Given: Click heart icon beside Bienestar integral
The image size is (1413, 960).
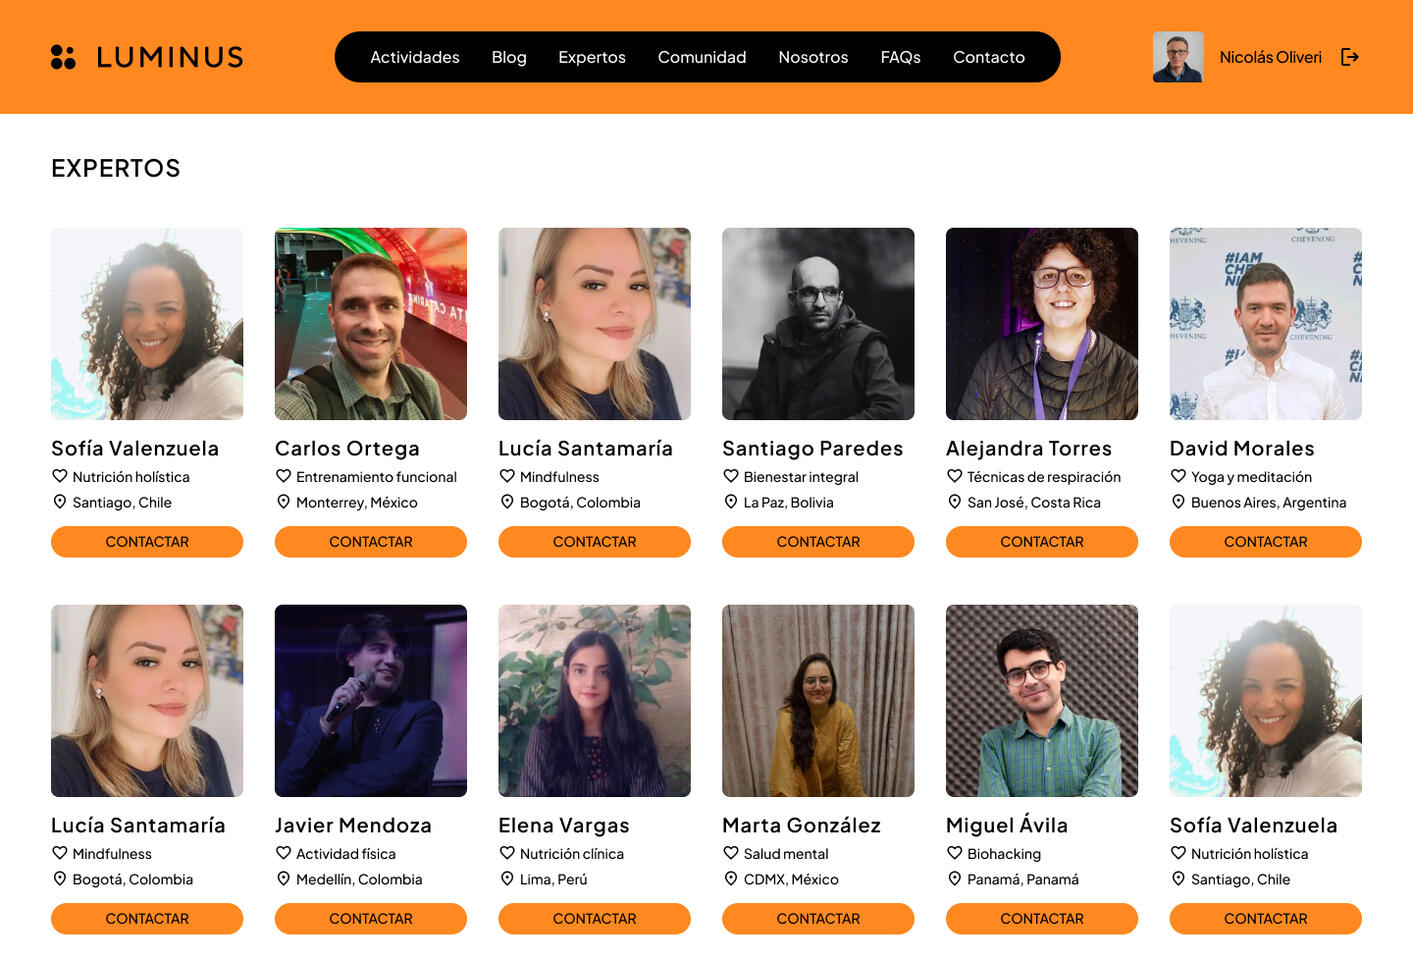Looking at the screenshot, I should [731, 476].
